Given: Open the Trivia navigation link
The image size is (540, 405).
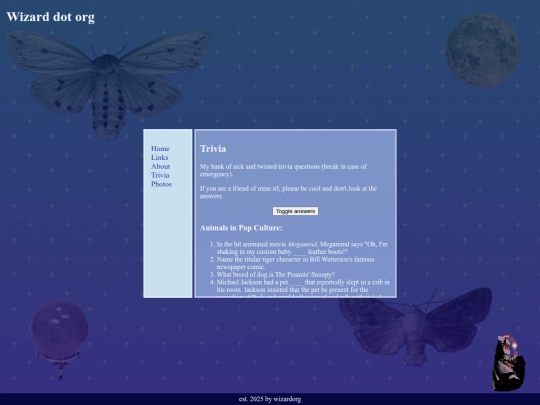Looking at the screenshot, I should pos(160,175).
